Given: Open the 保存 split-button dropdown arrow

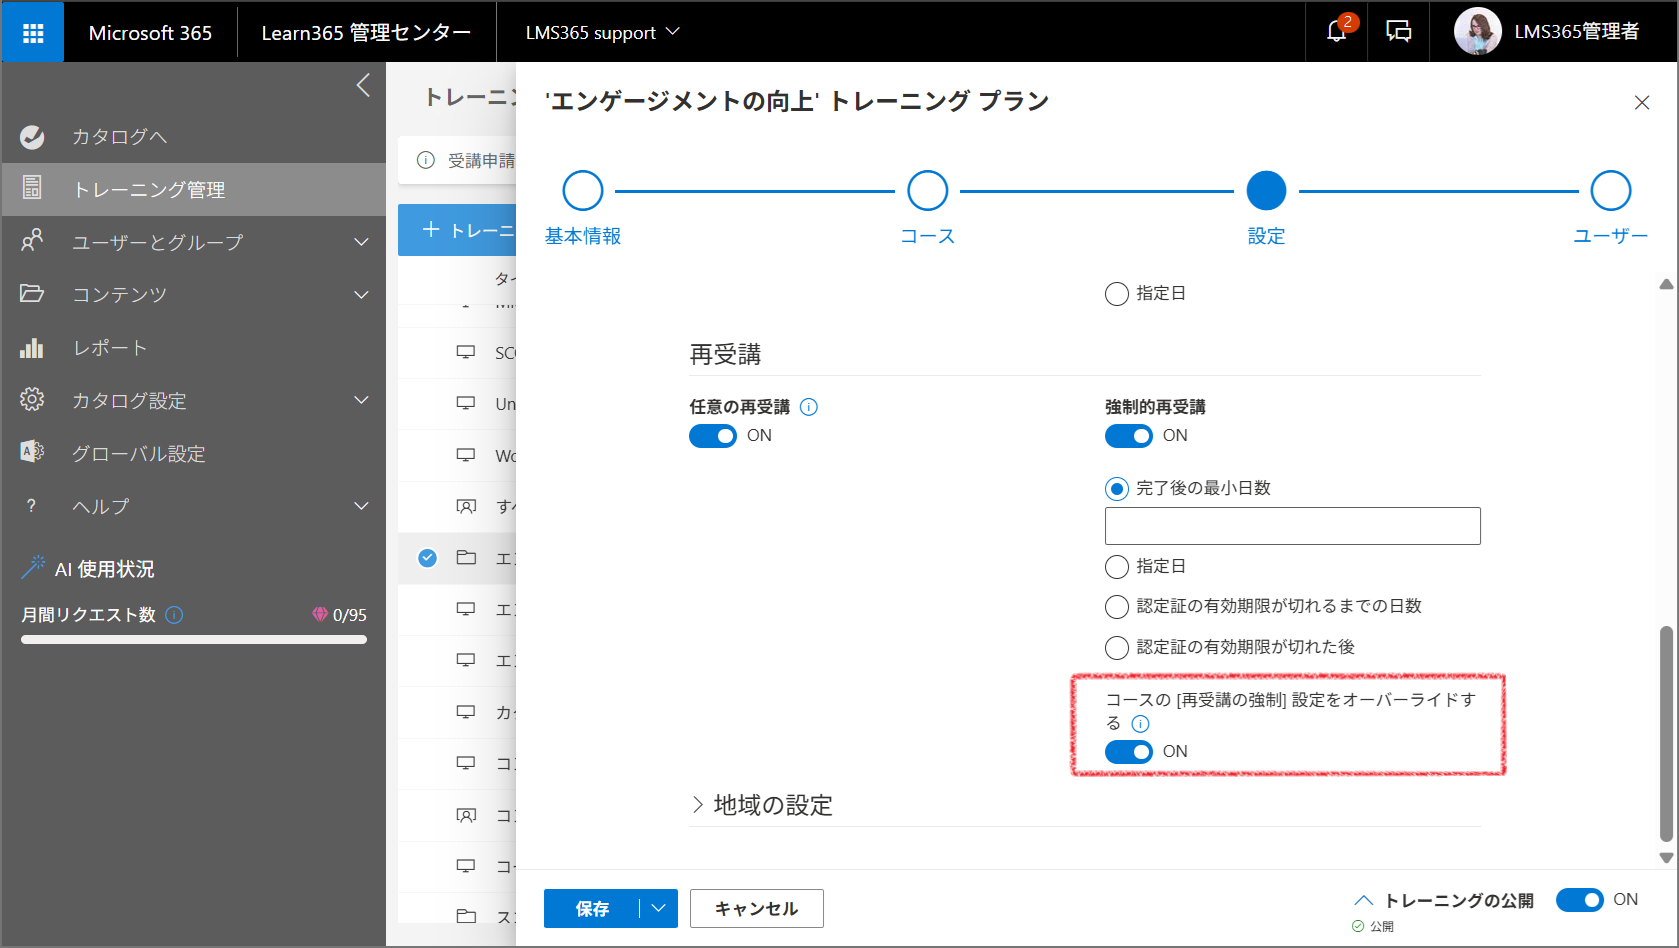Looking at the screenshot, I should 658,908.
